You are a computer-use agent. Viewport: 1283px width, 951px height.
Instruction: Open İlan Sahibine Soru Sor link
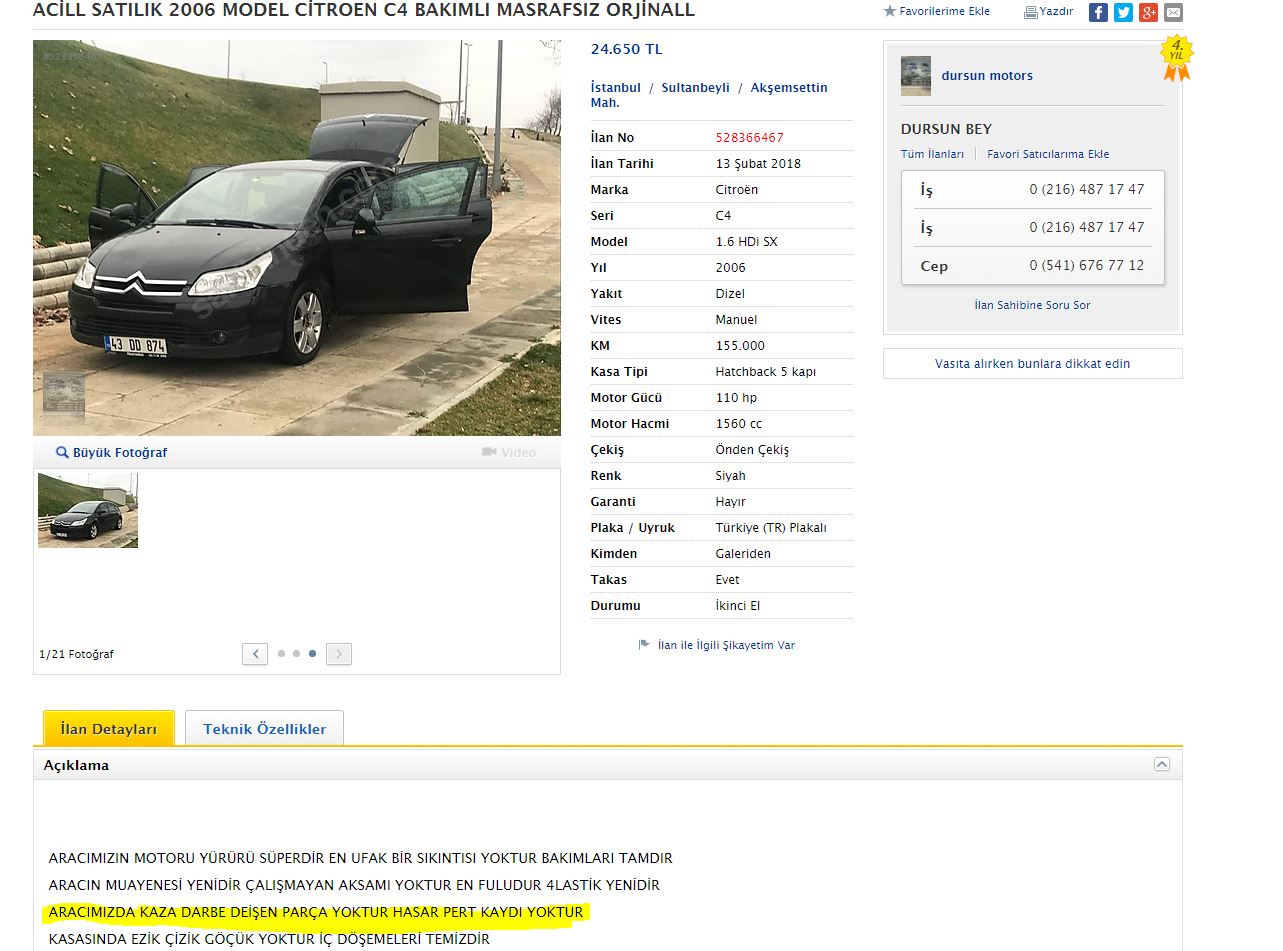click(x=1033, y=305)
